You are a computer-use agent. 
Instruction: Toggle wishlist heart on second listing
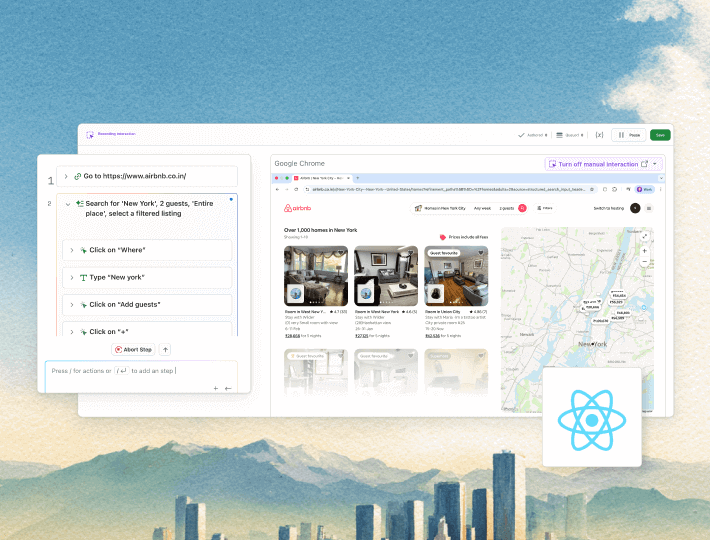coord(411,253)
